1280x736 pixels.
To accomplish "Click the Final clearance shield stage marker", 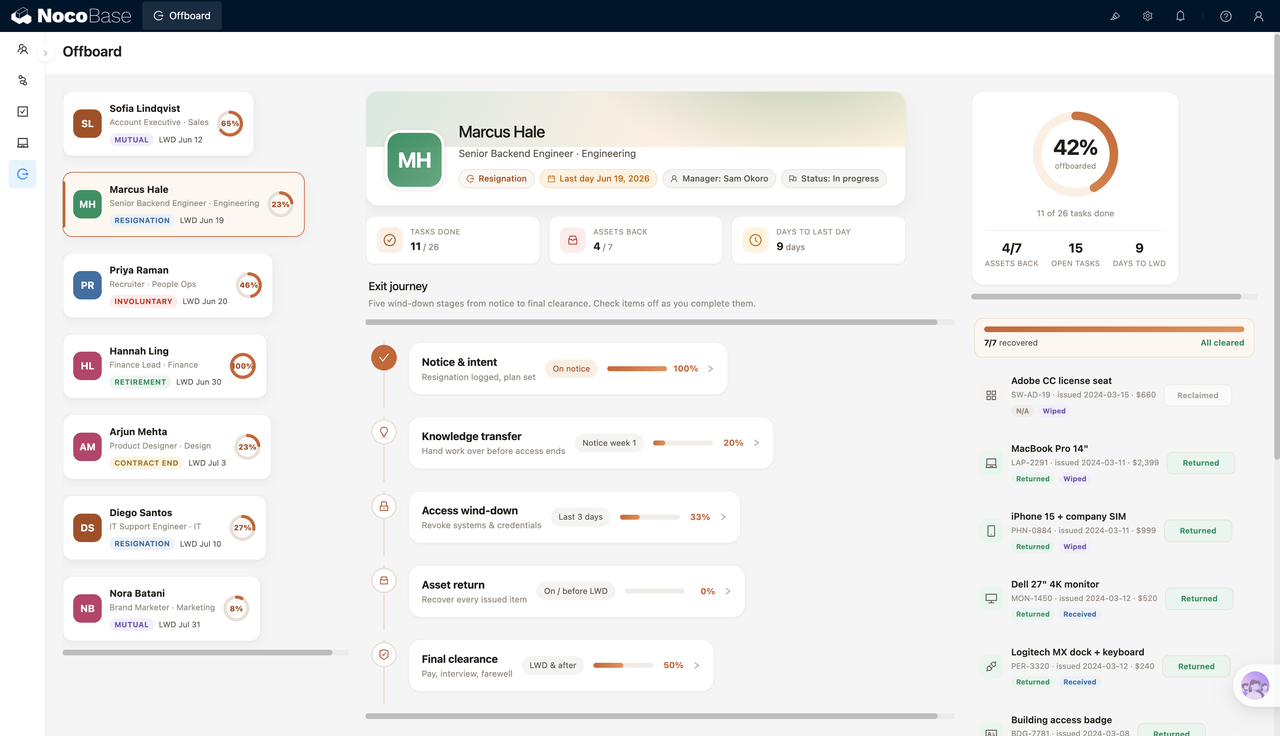I will 384,654.
